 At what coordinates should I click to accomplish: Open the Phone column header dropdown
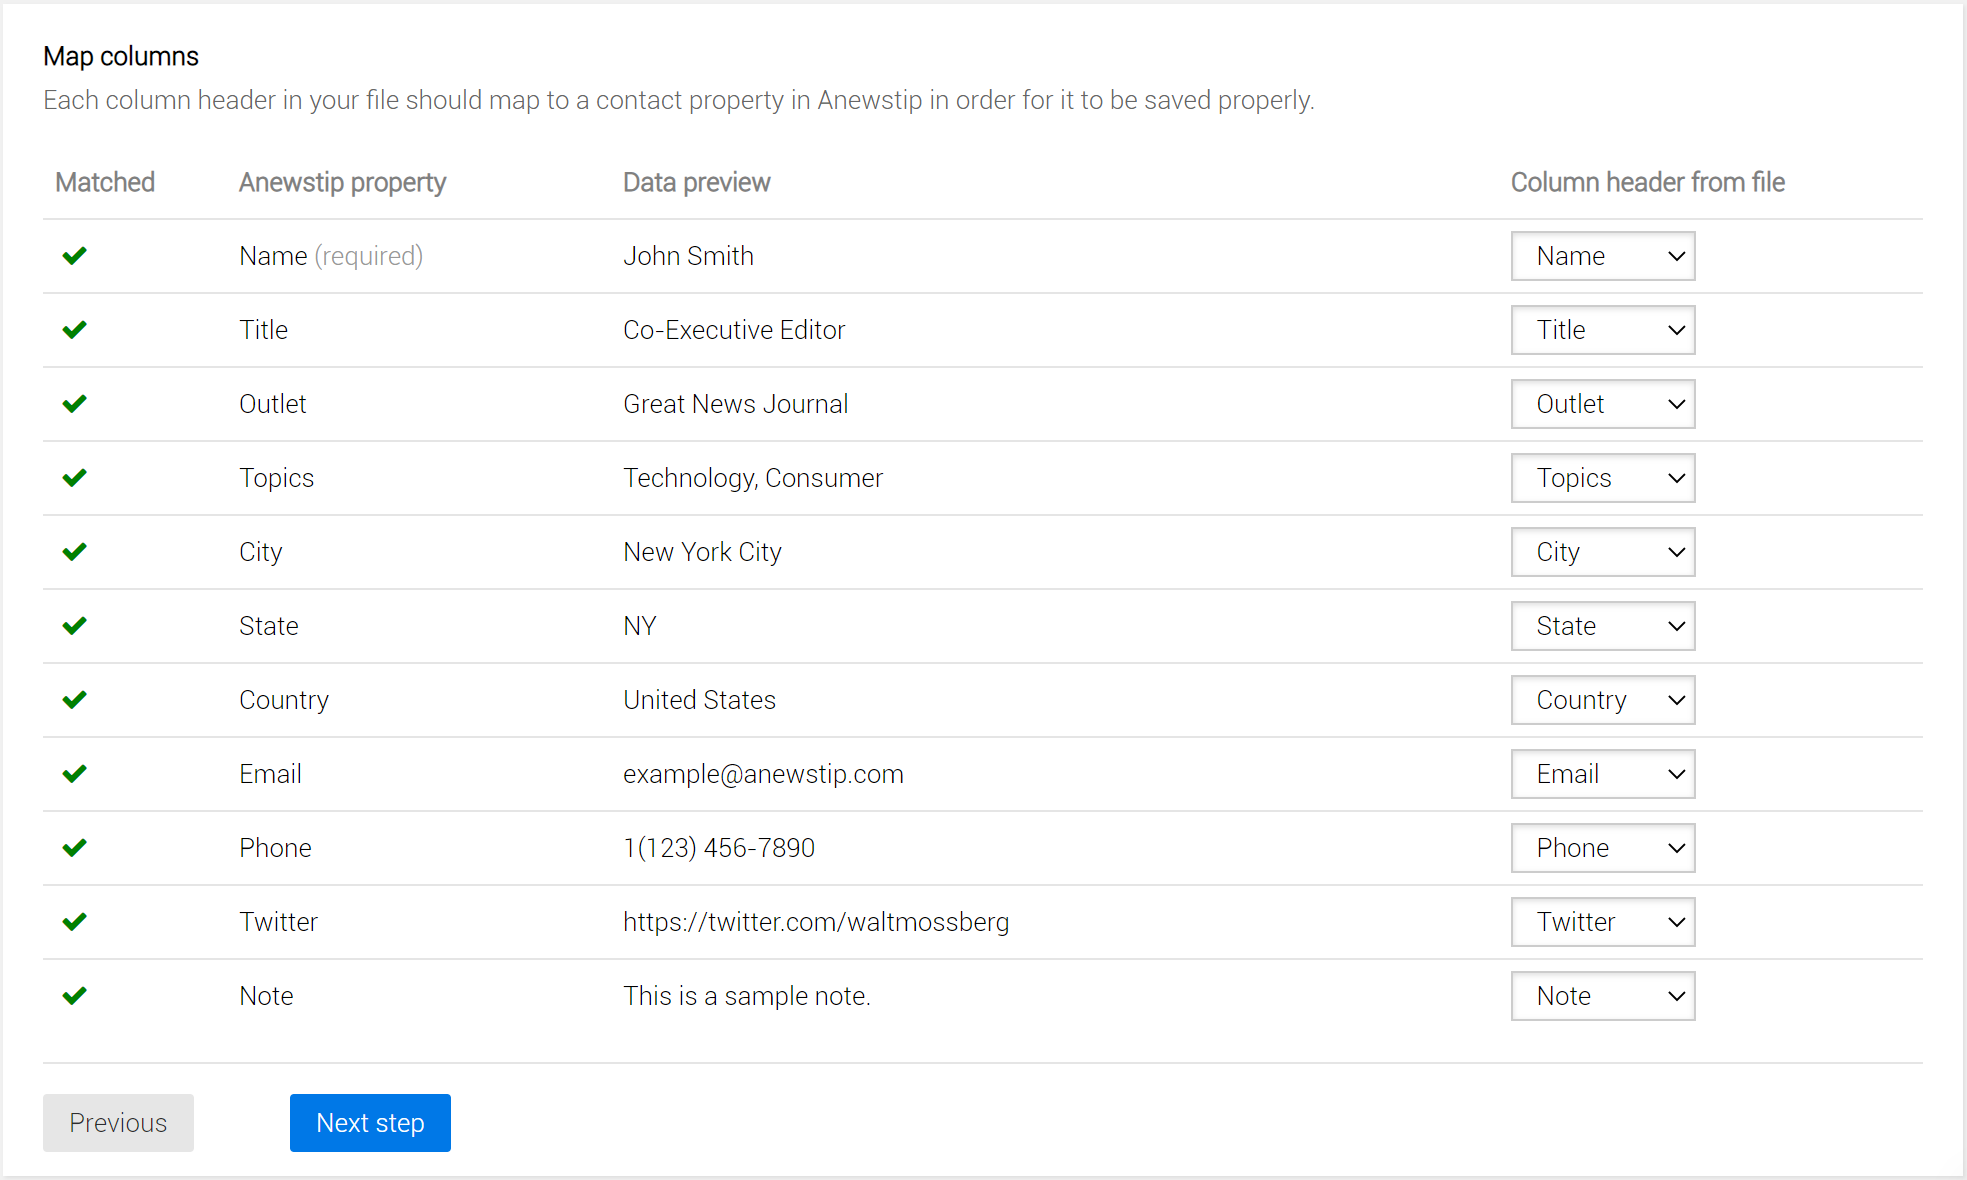tap(1602, 848)
